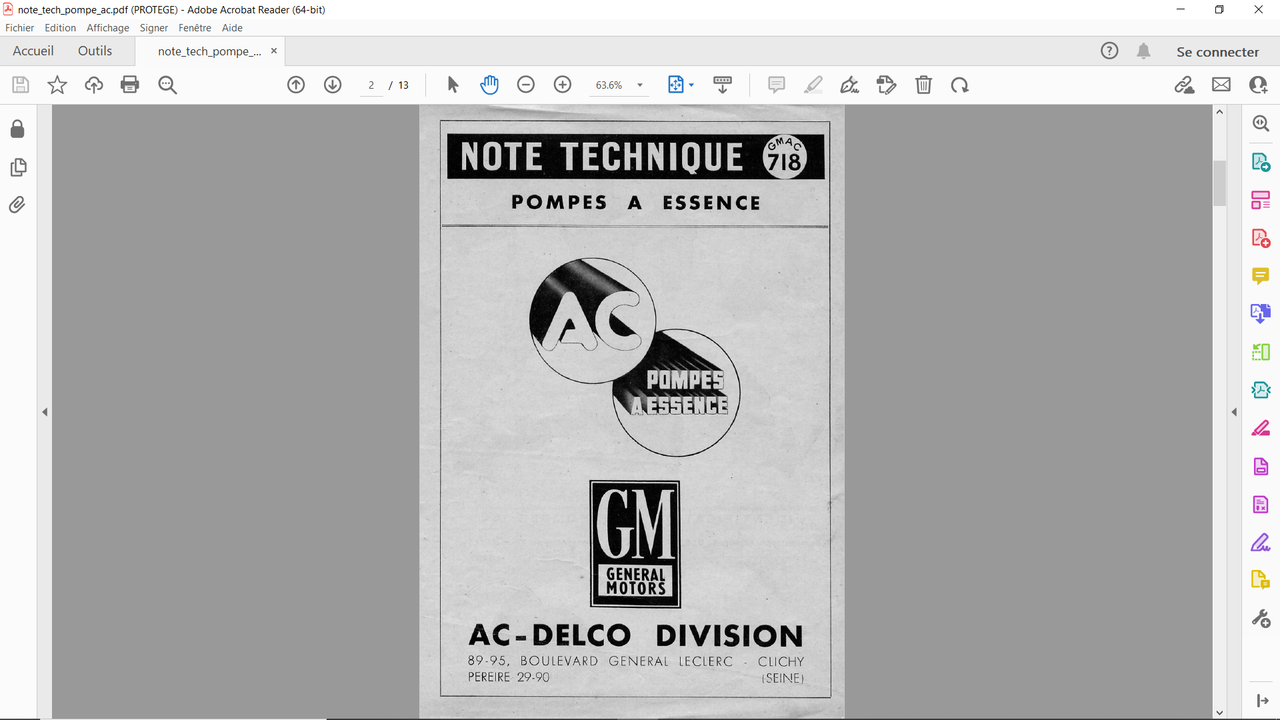Show notifications with the bell icon
This screenshot has height=720, width=1280.
1144,51
